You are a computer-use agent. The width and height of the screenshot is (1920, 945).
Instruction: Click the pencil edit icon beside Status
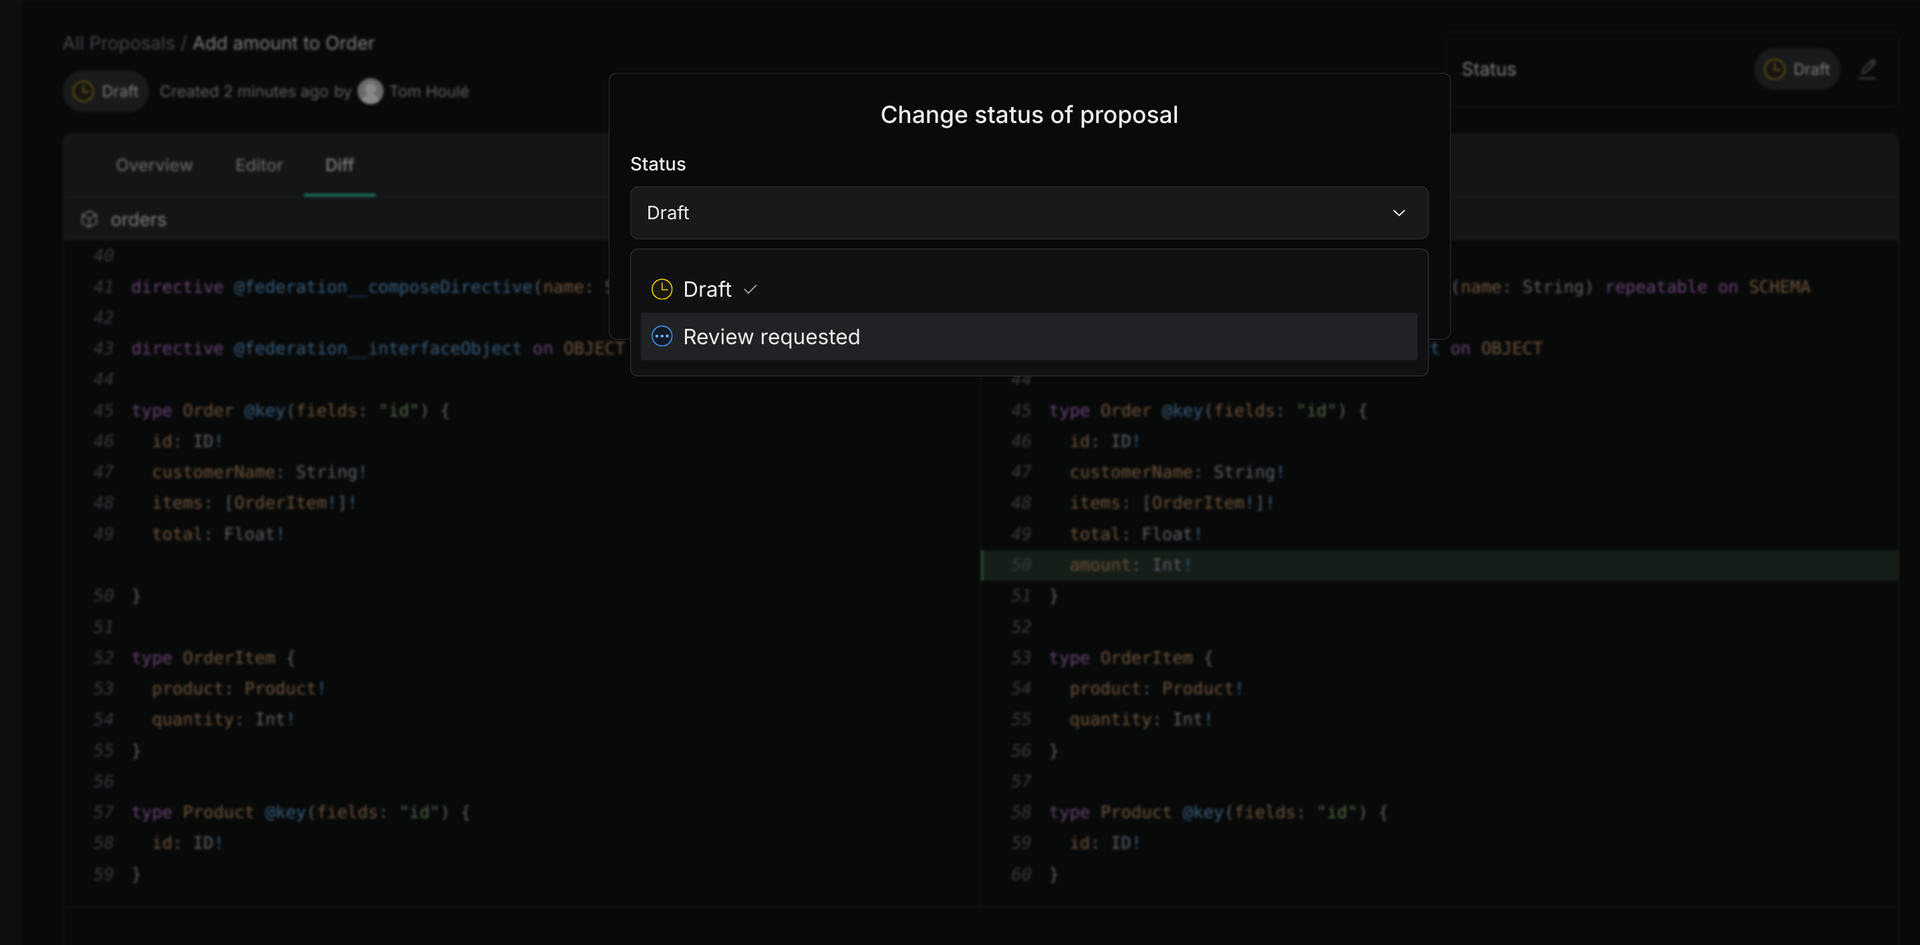[1867, 70]
